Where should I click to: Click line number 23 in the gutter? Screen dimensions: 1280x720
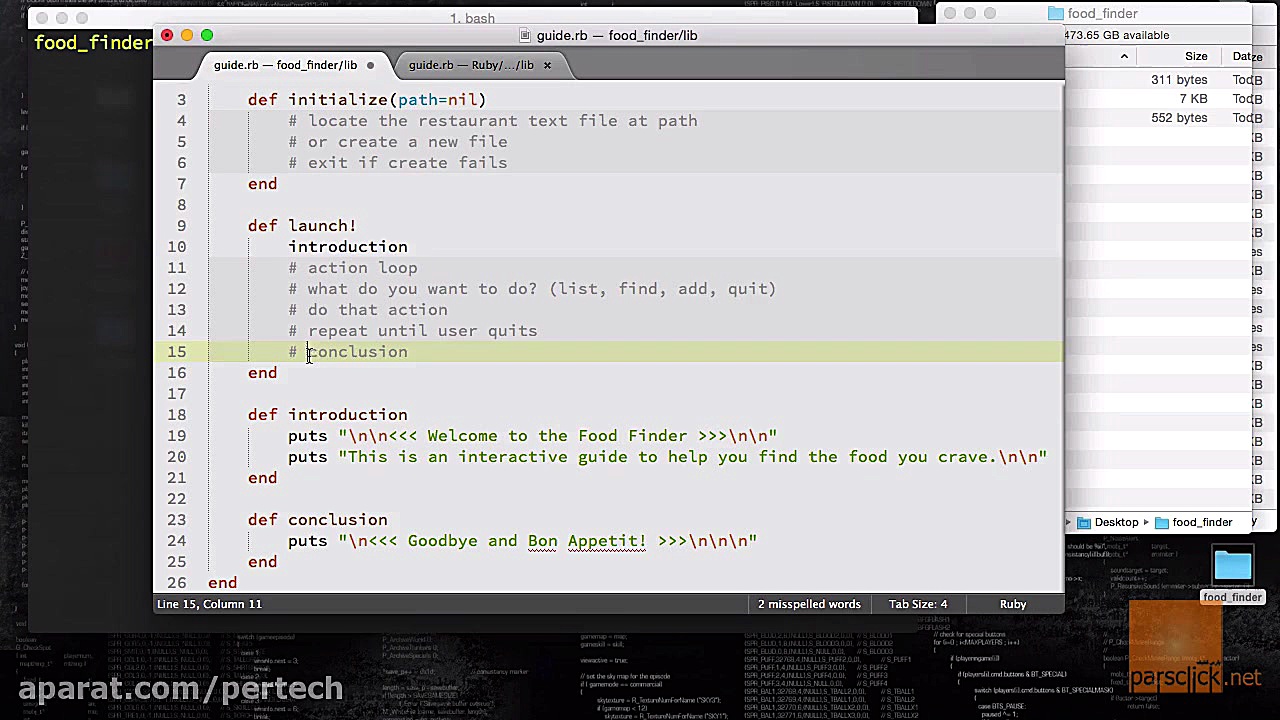pyautogui.click(x=176, y=520)
